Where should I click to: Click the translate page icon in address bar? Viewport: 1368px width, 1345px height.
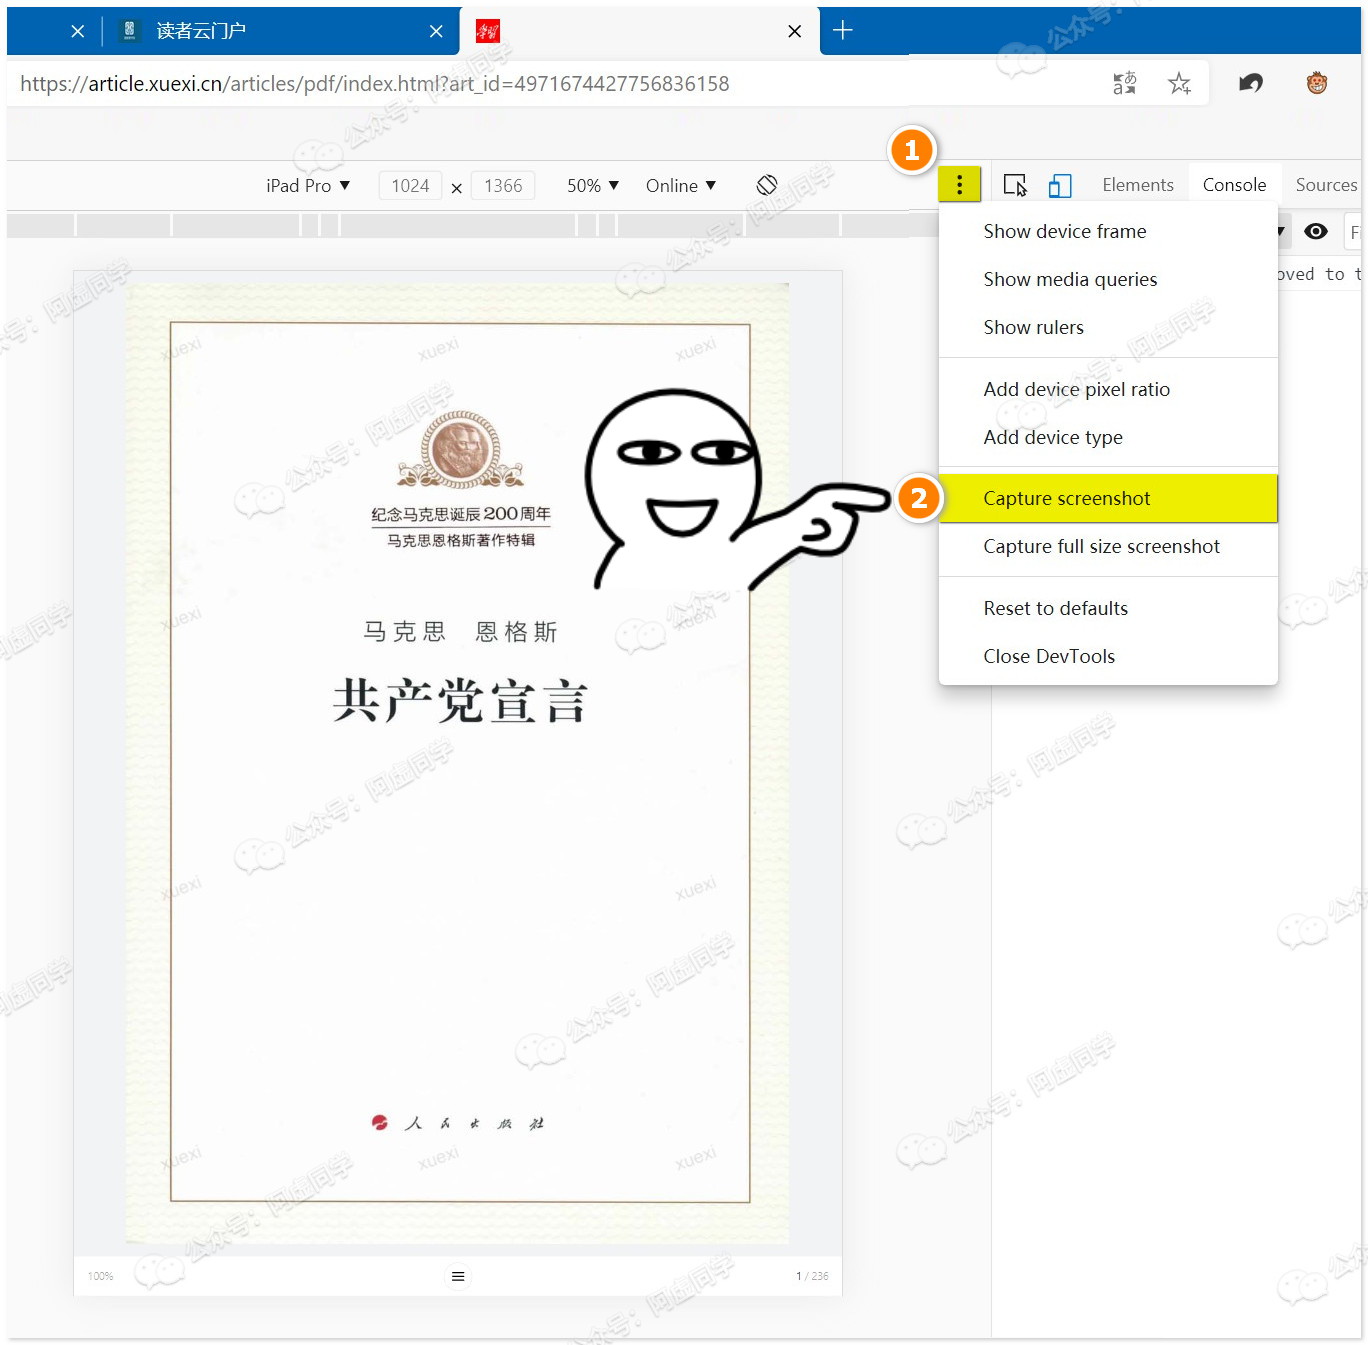(x=1125, y=83)
